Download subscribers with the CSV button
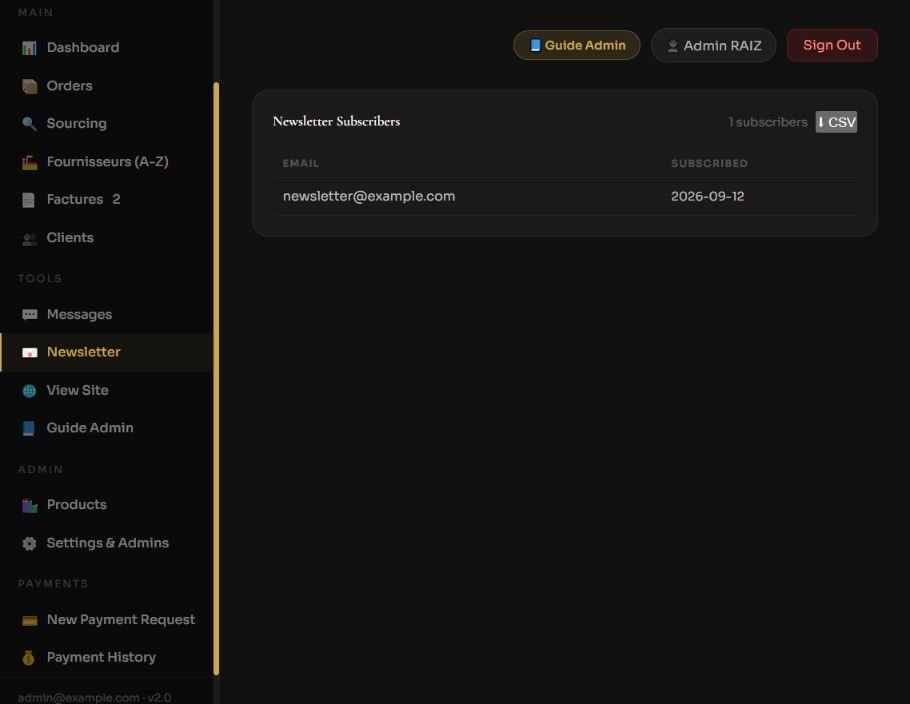This screenshot has height=704, width=910. (x=836, y=122)
